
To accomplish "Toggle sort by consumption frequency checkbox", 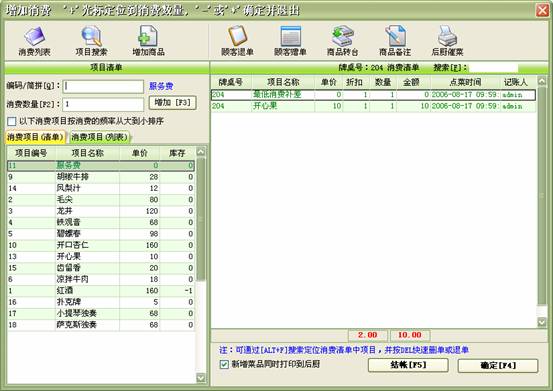I will click(x=12, y=121).
